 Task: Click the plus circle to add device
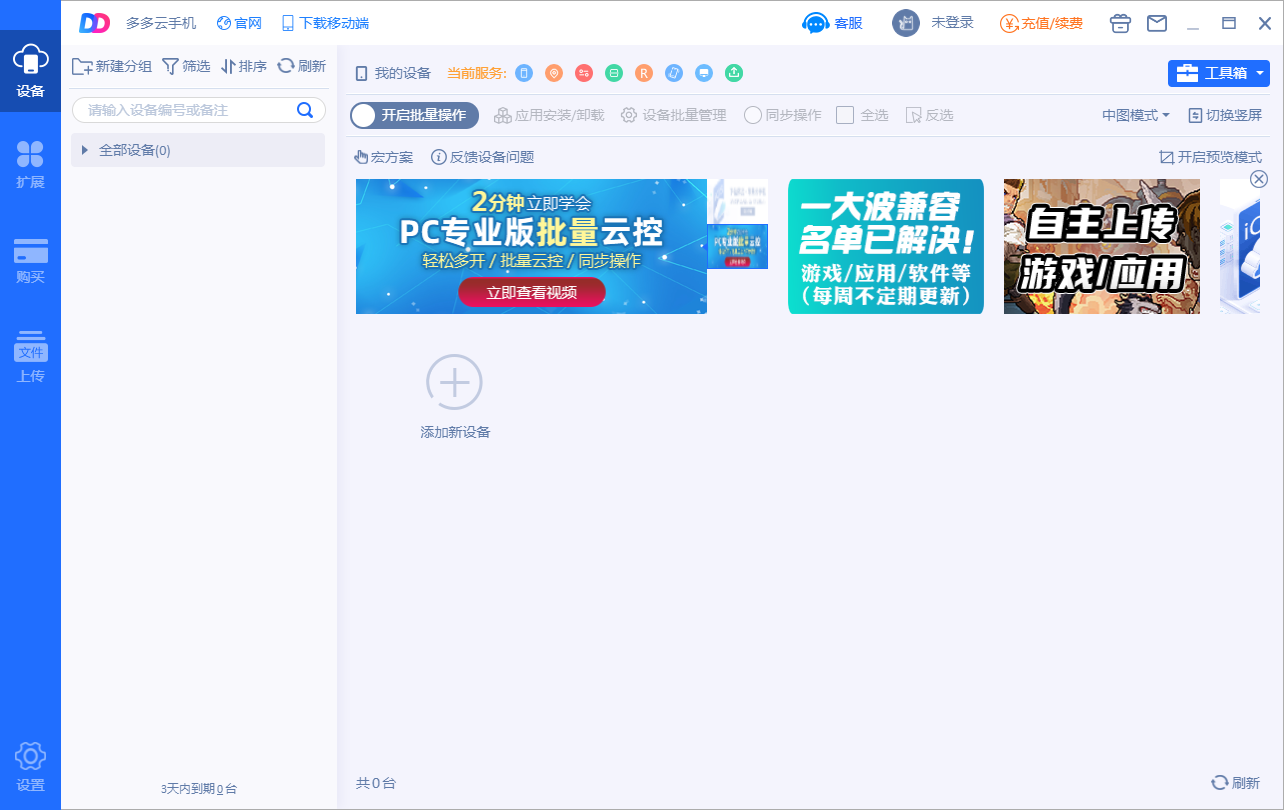pos(455,382)
